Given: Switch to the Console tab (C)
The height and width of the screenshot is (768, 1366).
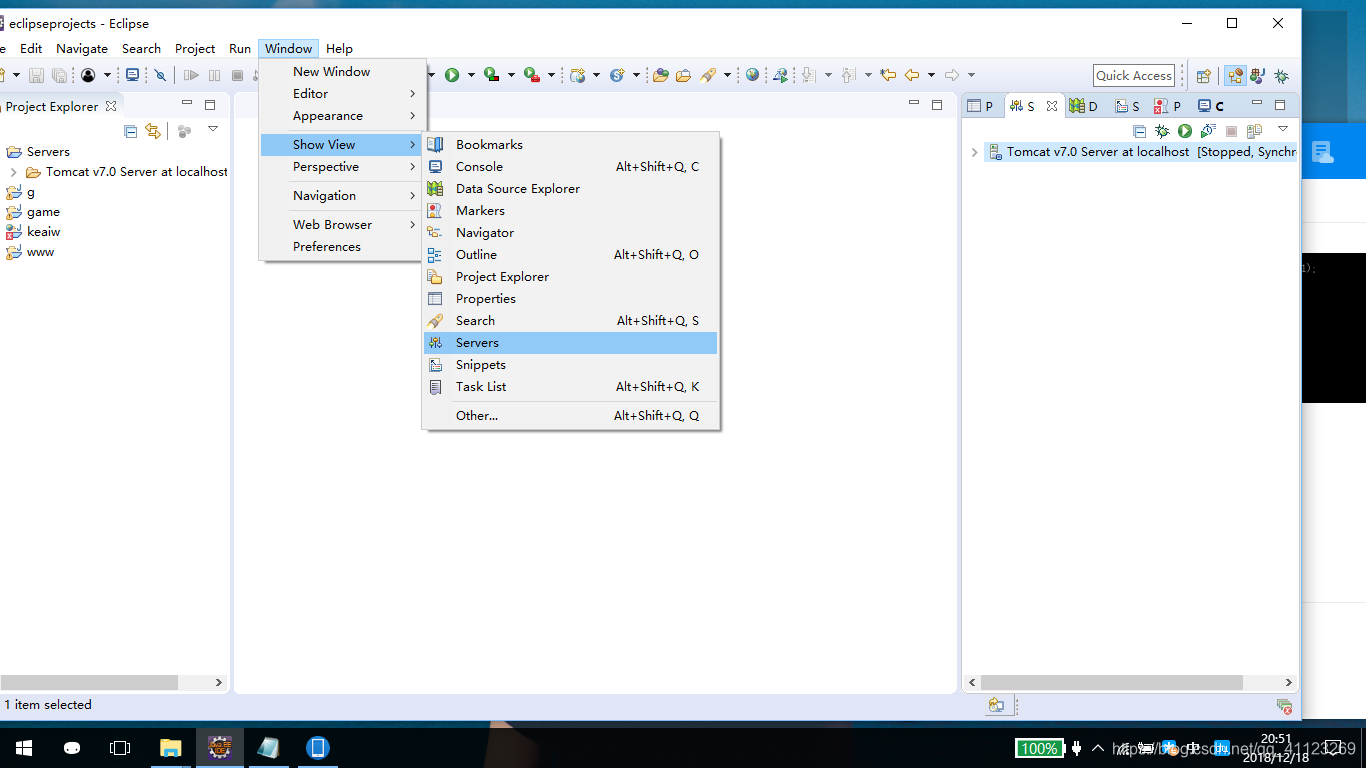Looking at the screenshot, I should (x=1211, y=106).
